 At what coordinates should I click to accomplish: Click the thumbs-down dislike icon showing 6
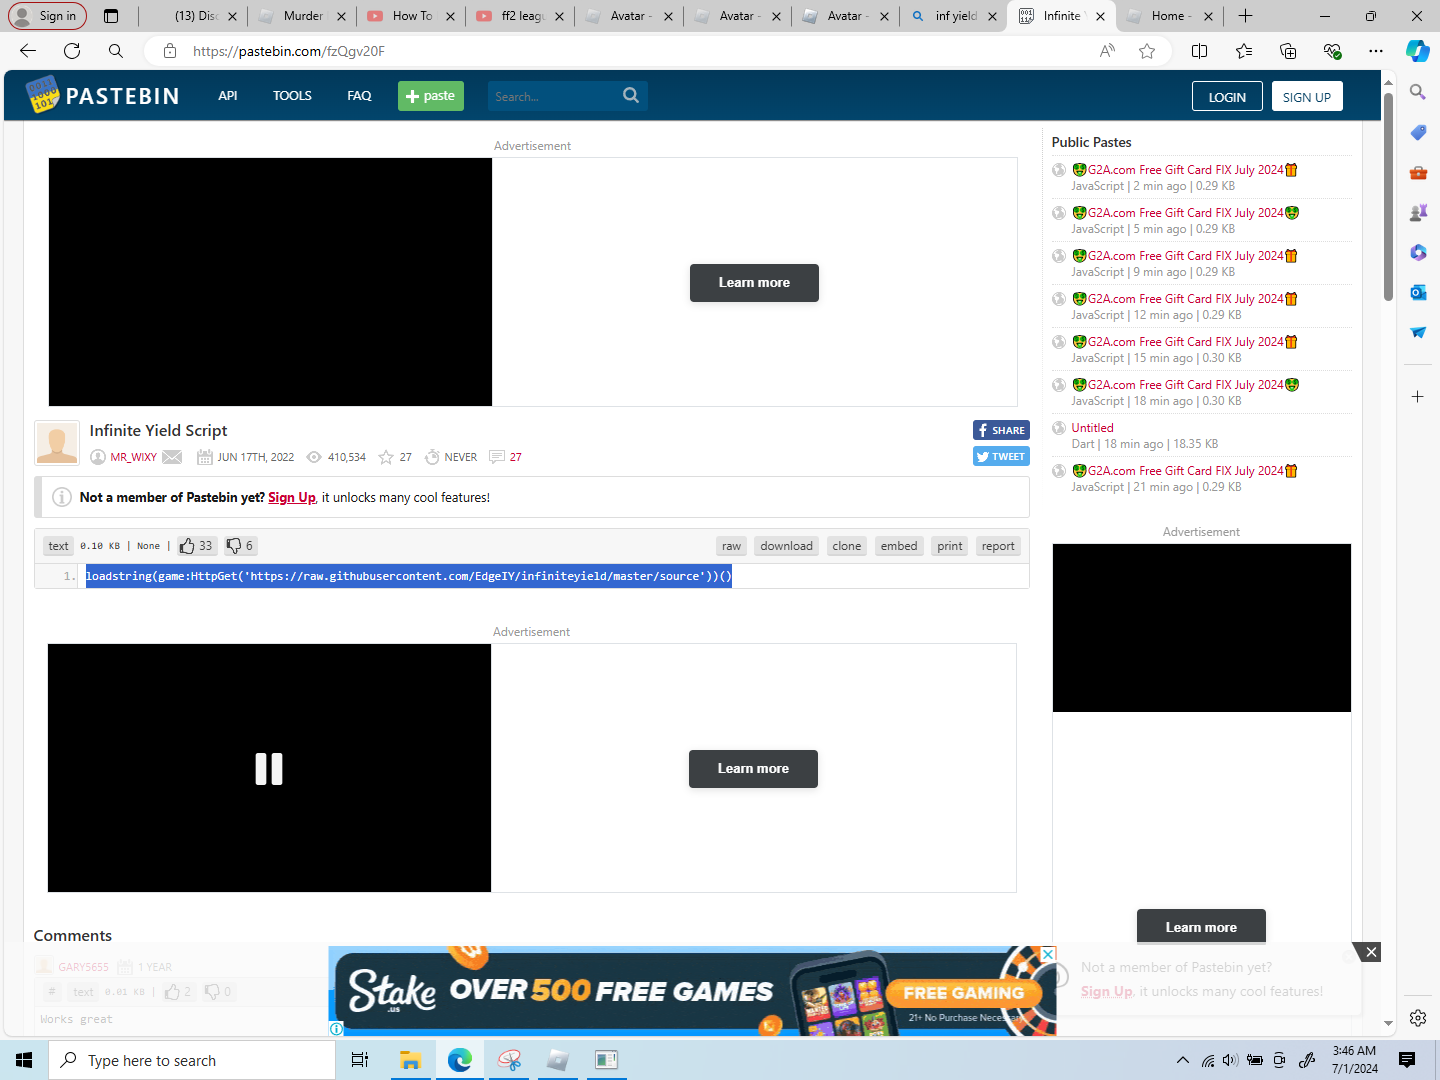click(x=234, y=546)
